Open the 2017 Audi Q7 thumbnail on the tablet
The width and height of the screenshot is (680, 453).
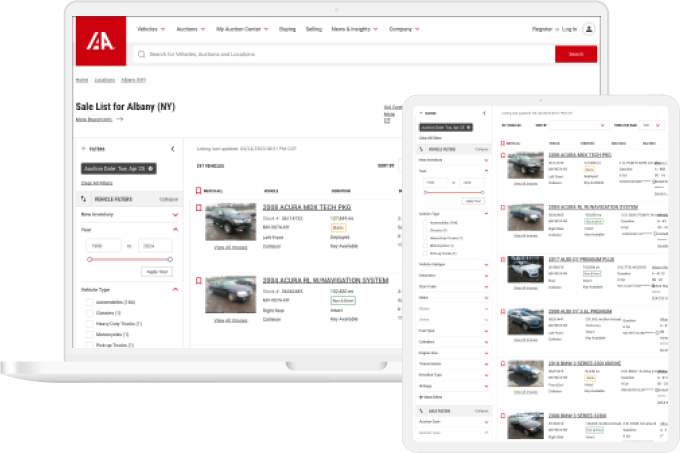[x=526, y=270]
